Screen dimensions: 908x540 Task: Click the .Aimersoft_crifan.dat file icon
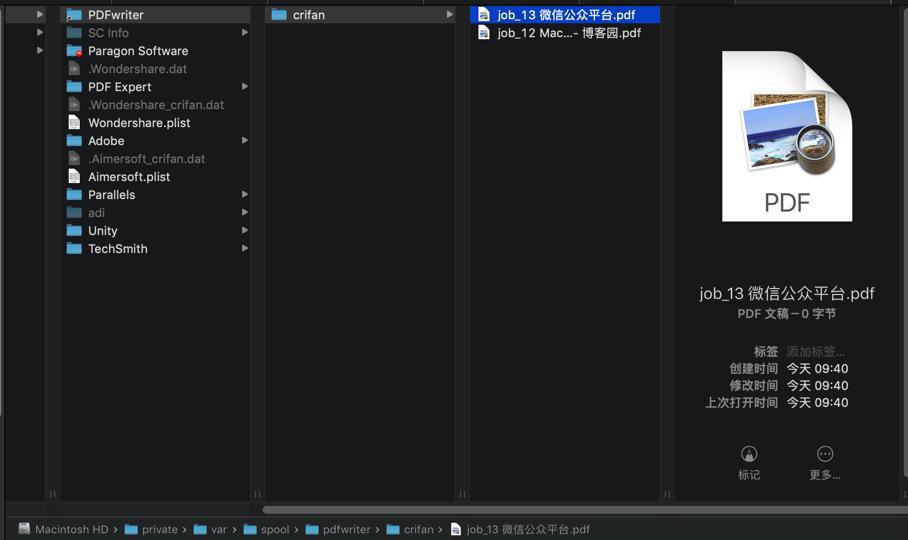74,159
